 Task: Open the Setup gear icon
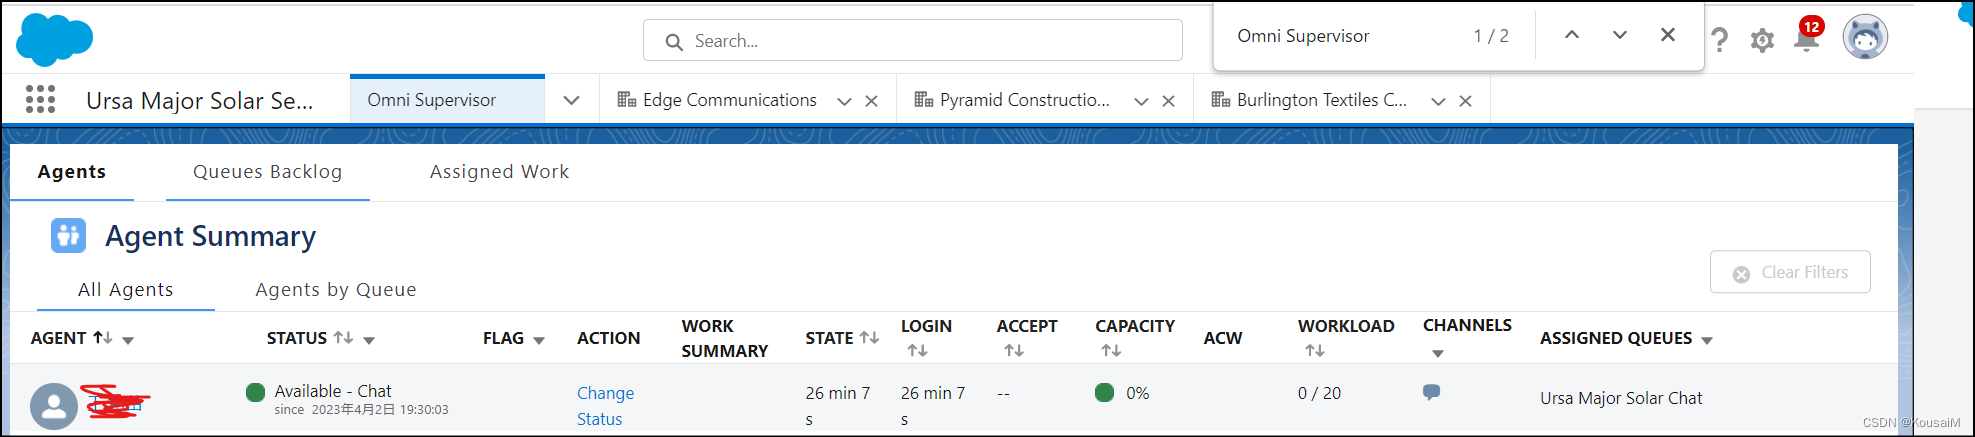pyautogui.click(x=1762, y=40)
